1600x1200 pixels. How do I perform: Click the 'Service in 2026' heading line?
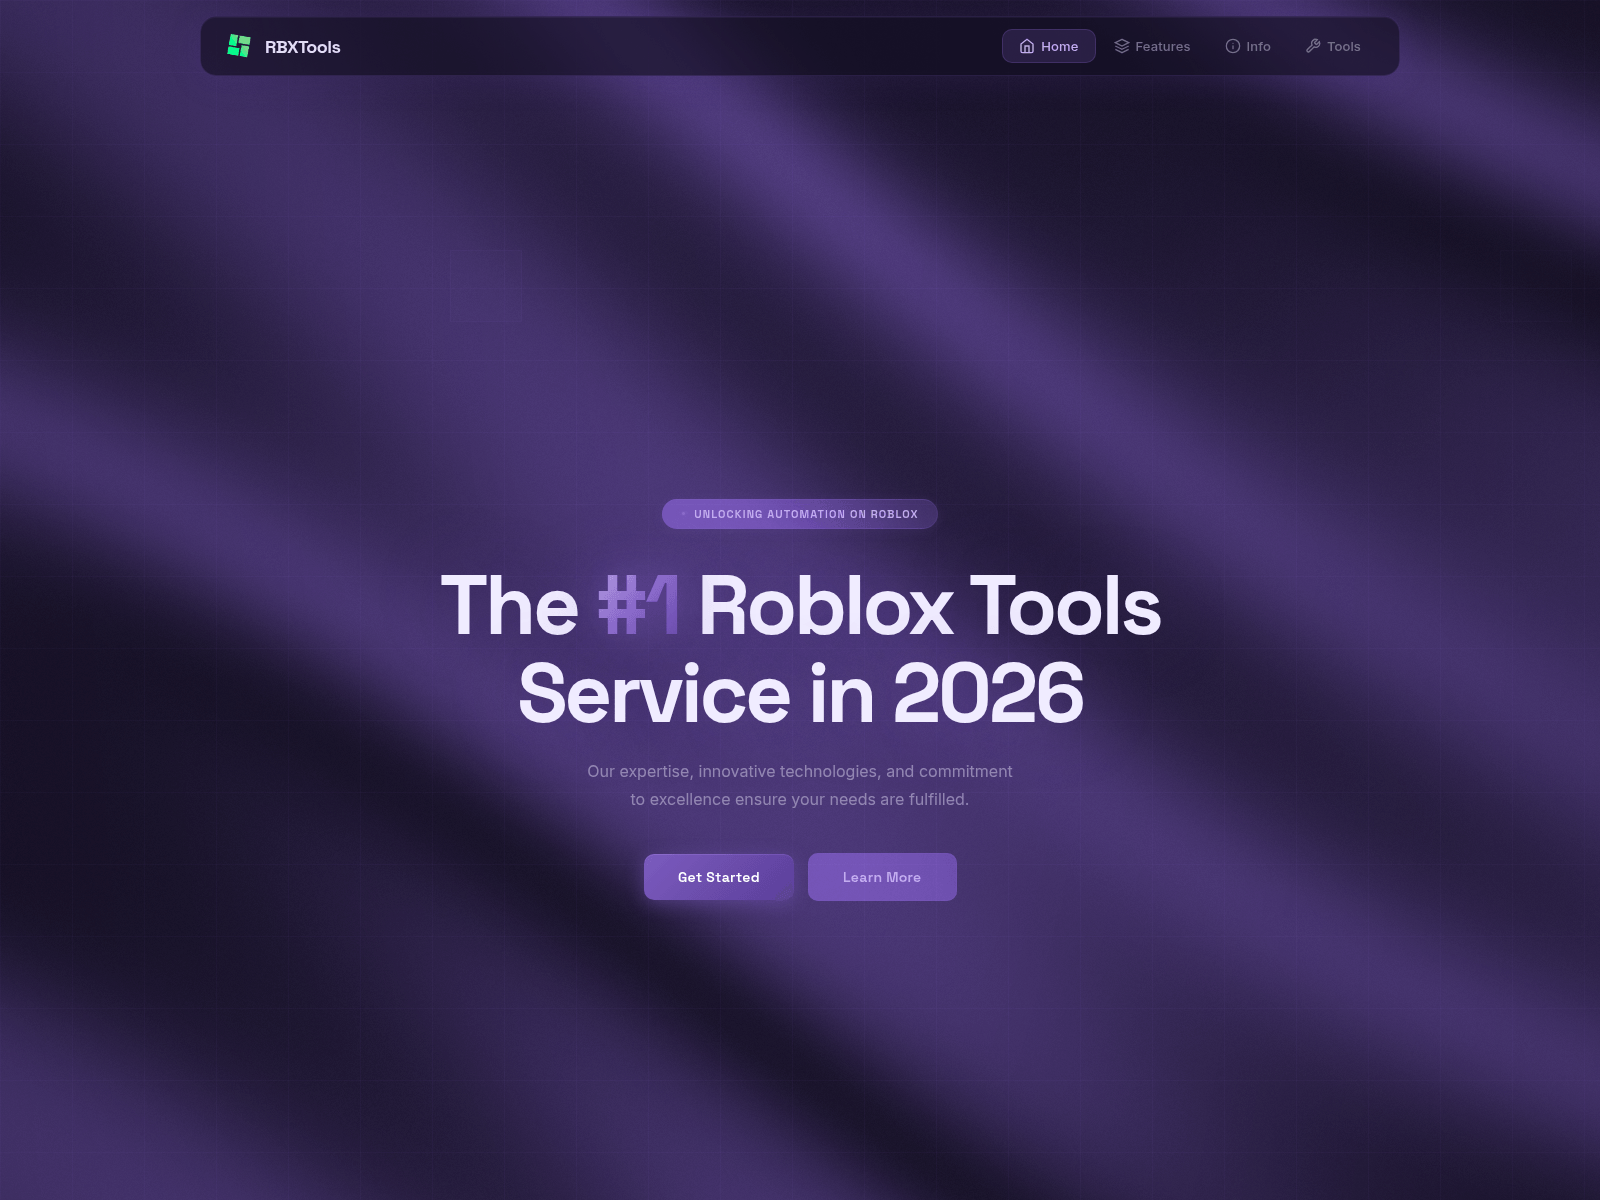click(x=801, y=694)
